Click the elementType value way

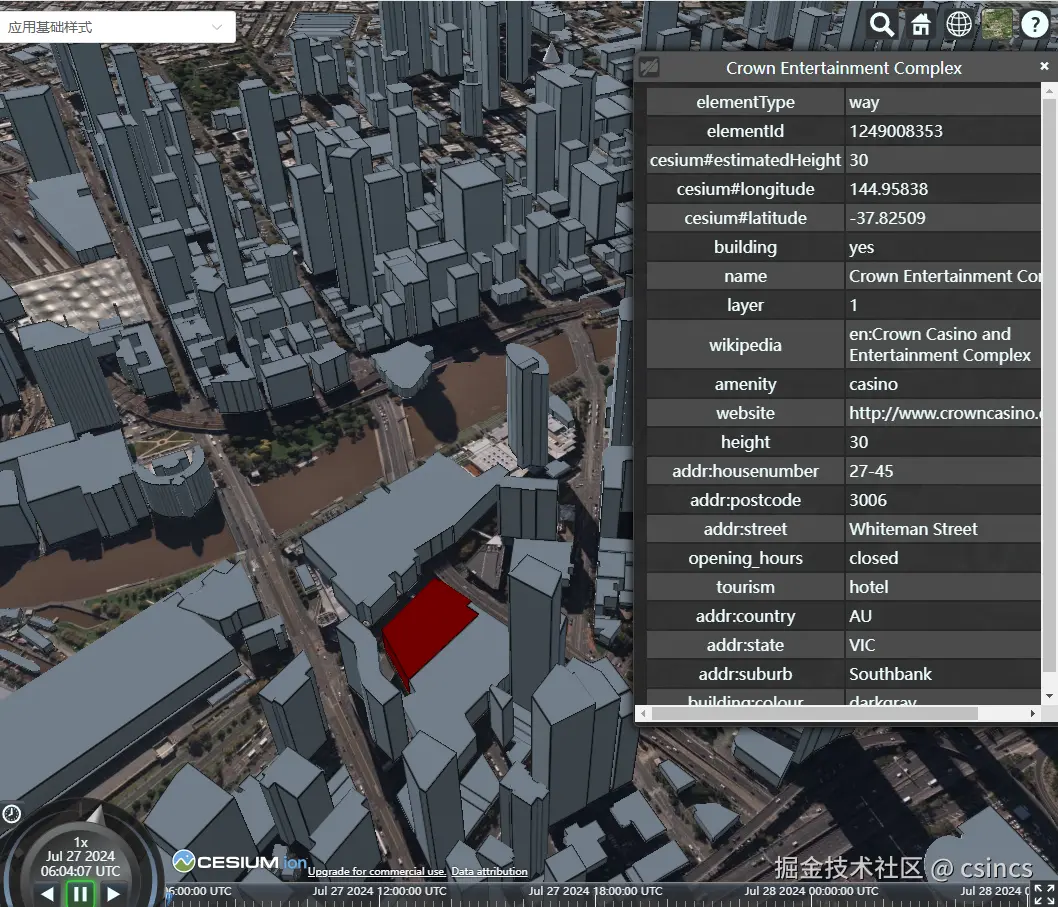pos(864,103)
